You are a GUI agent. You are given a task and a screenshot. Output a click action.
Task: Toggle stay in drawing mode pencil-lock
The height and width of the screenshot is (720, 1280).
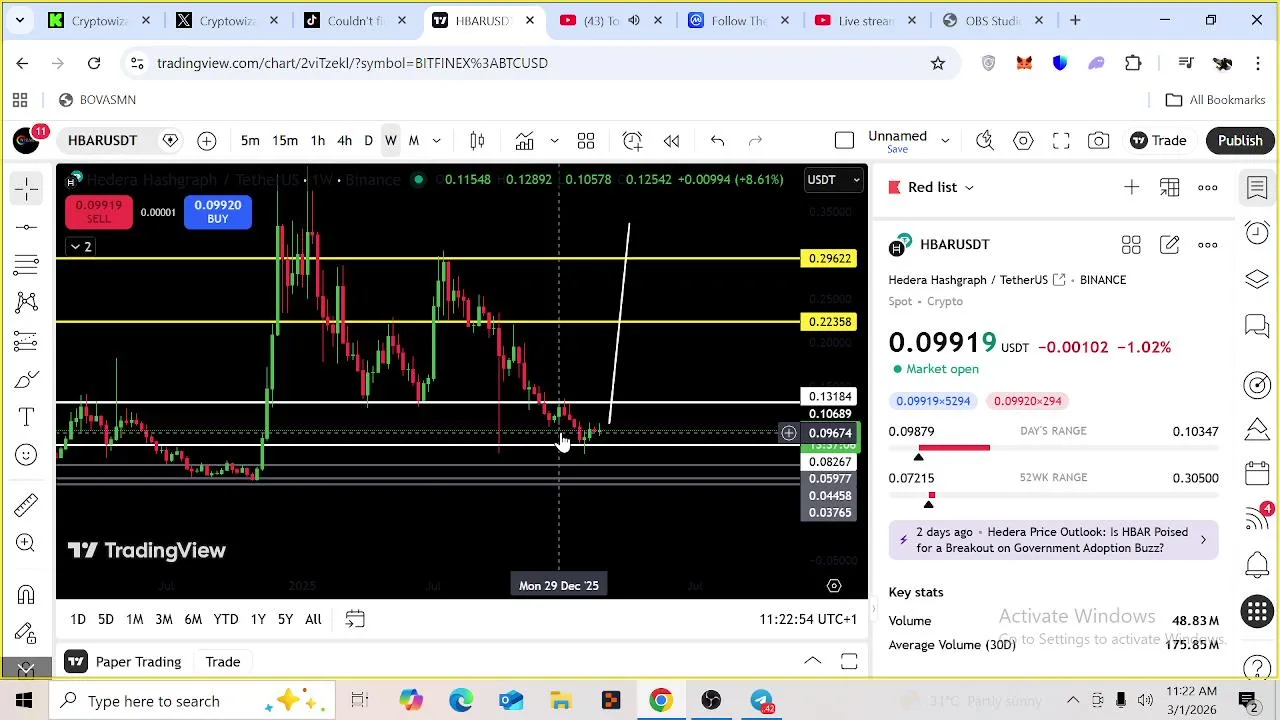[x=27, y=633]
